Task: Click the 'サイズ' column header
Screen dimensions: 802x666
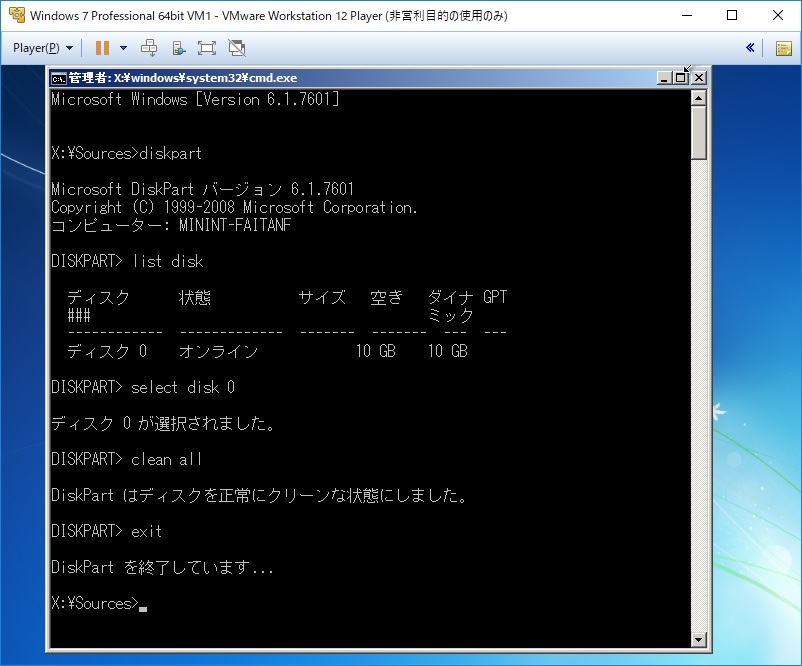Action: coord(322,297)
